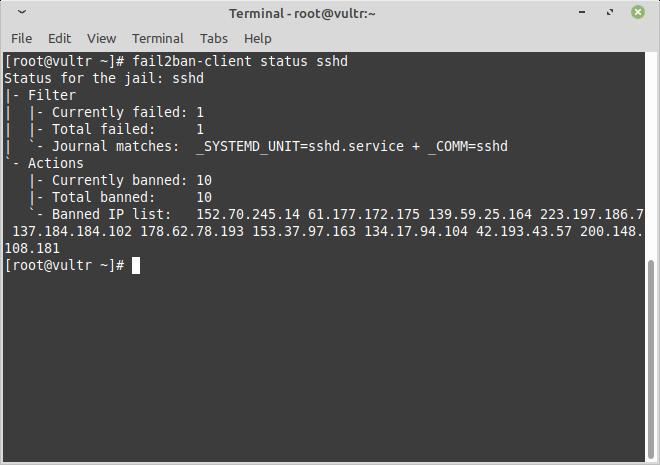Screen dimensions: 660x465
Task: Close the terminal with green X button
Action: 638,12
